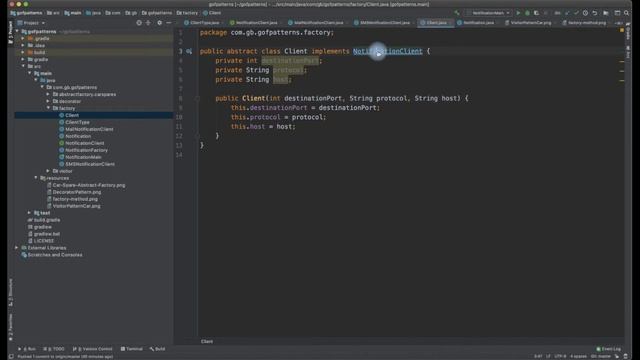Image resolution: width=640 pixels, height=360 pixels.
Task: Switch to factory-method.png tab
Action: [x=584, y=23]
